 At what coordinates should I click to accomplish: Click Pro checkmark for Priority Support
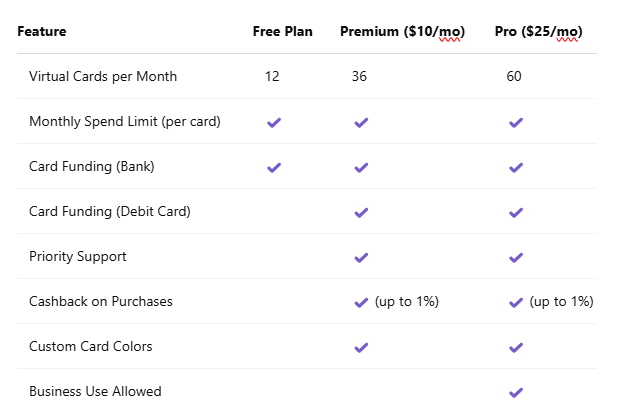click(516, 257)
